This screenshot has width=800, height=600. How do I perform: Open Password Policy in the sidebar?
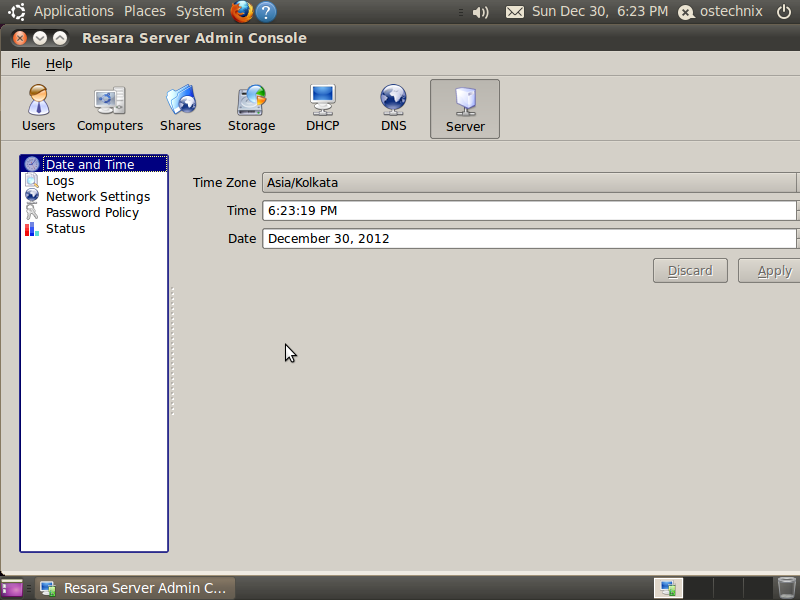coord(94,212)
